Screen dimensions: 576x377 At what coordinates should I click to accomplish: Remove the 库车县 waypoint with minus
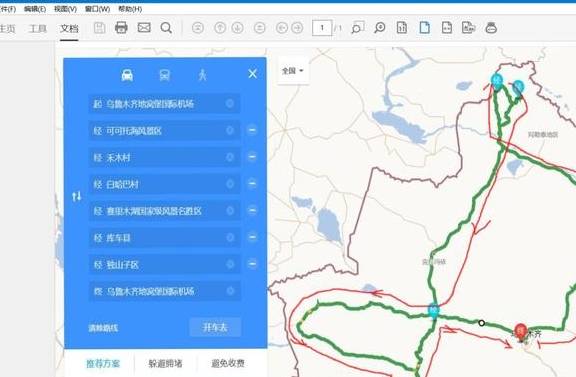pyautogui.click(x=252, y=237)
